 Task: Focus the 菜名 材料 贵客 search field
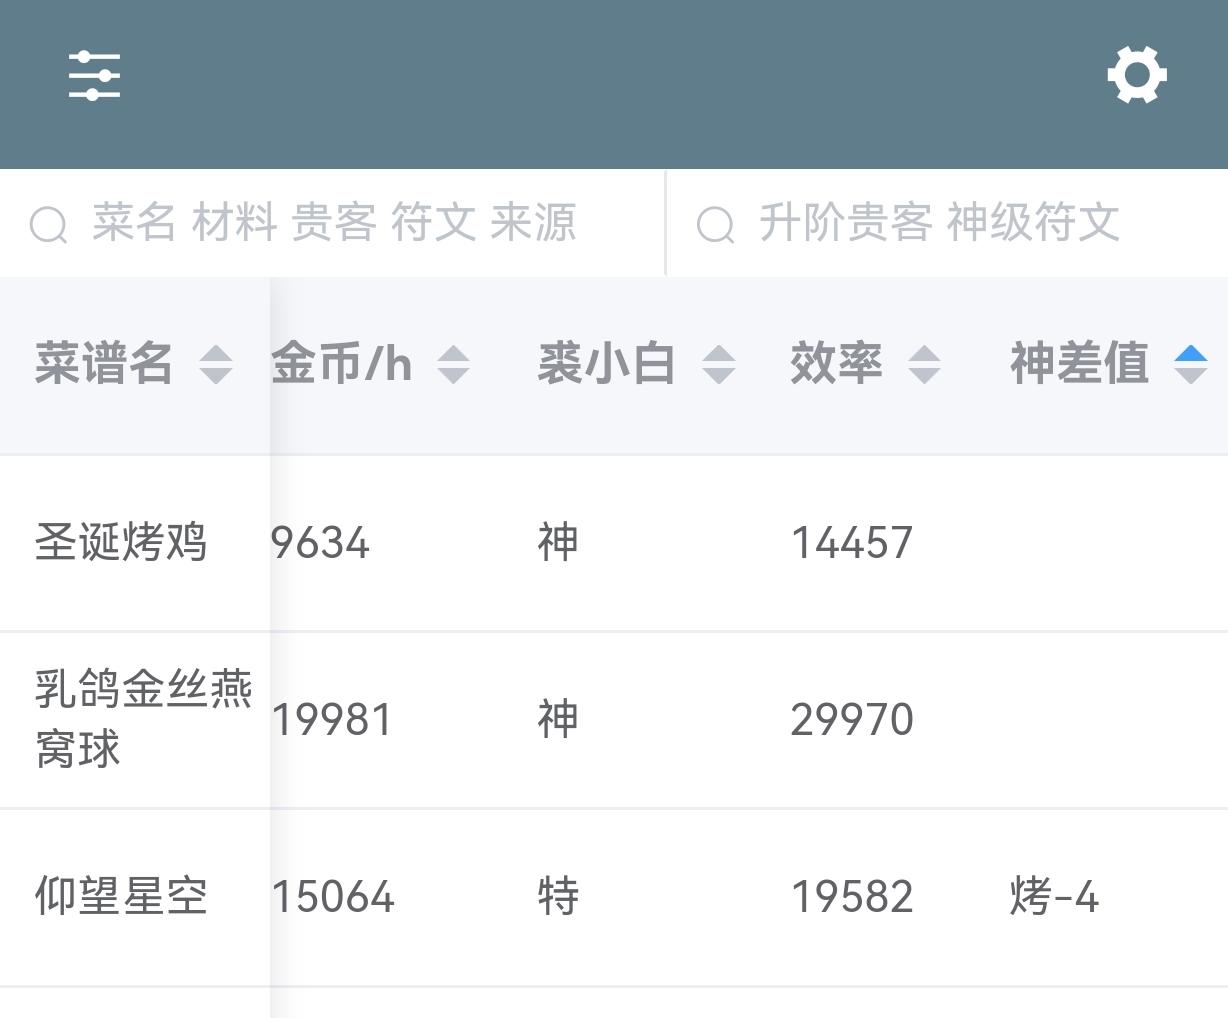coord(332,223)
